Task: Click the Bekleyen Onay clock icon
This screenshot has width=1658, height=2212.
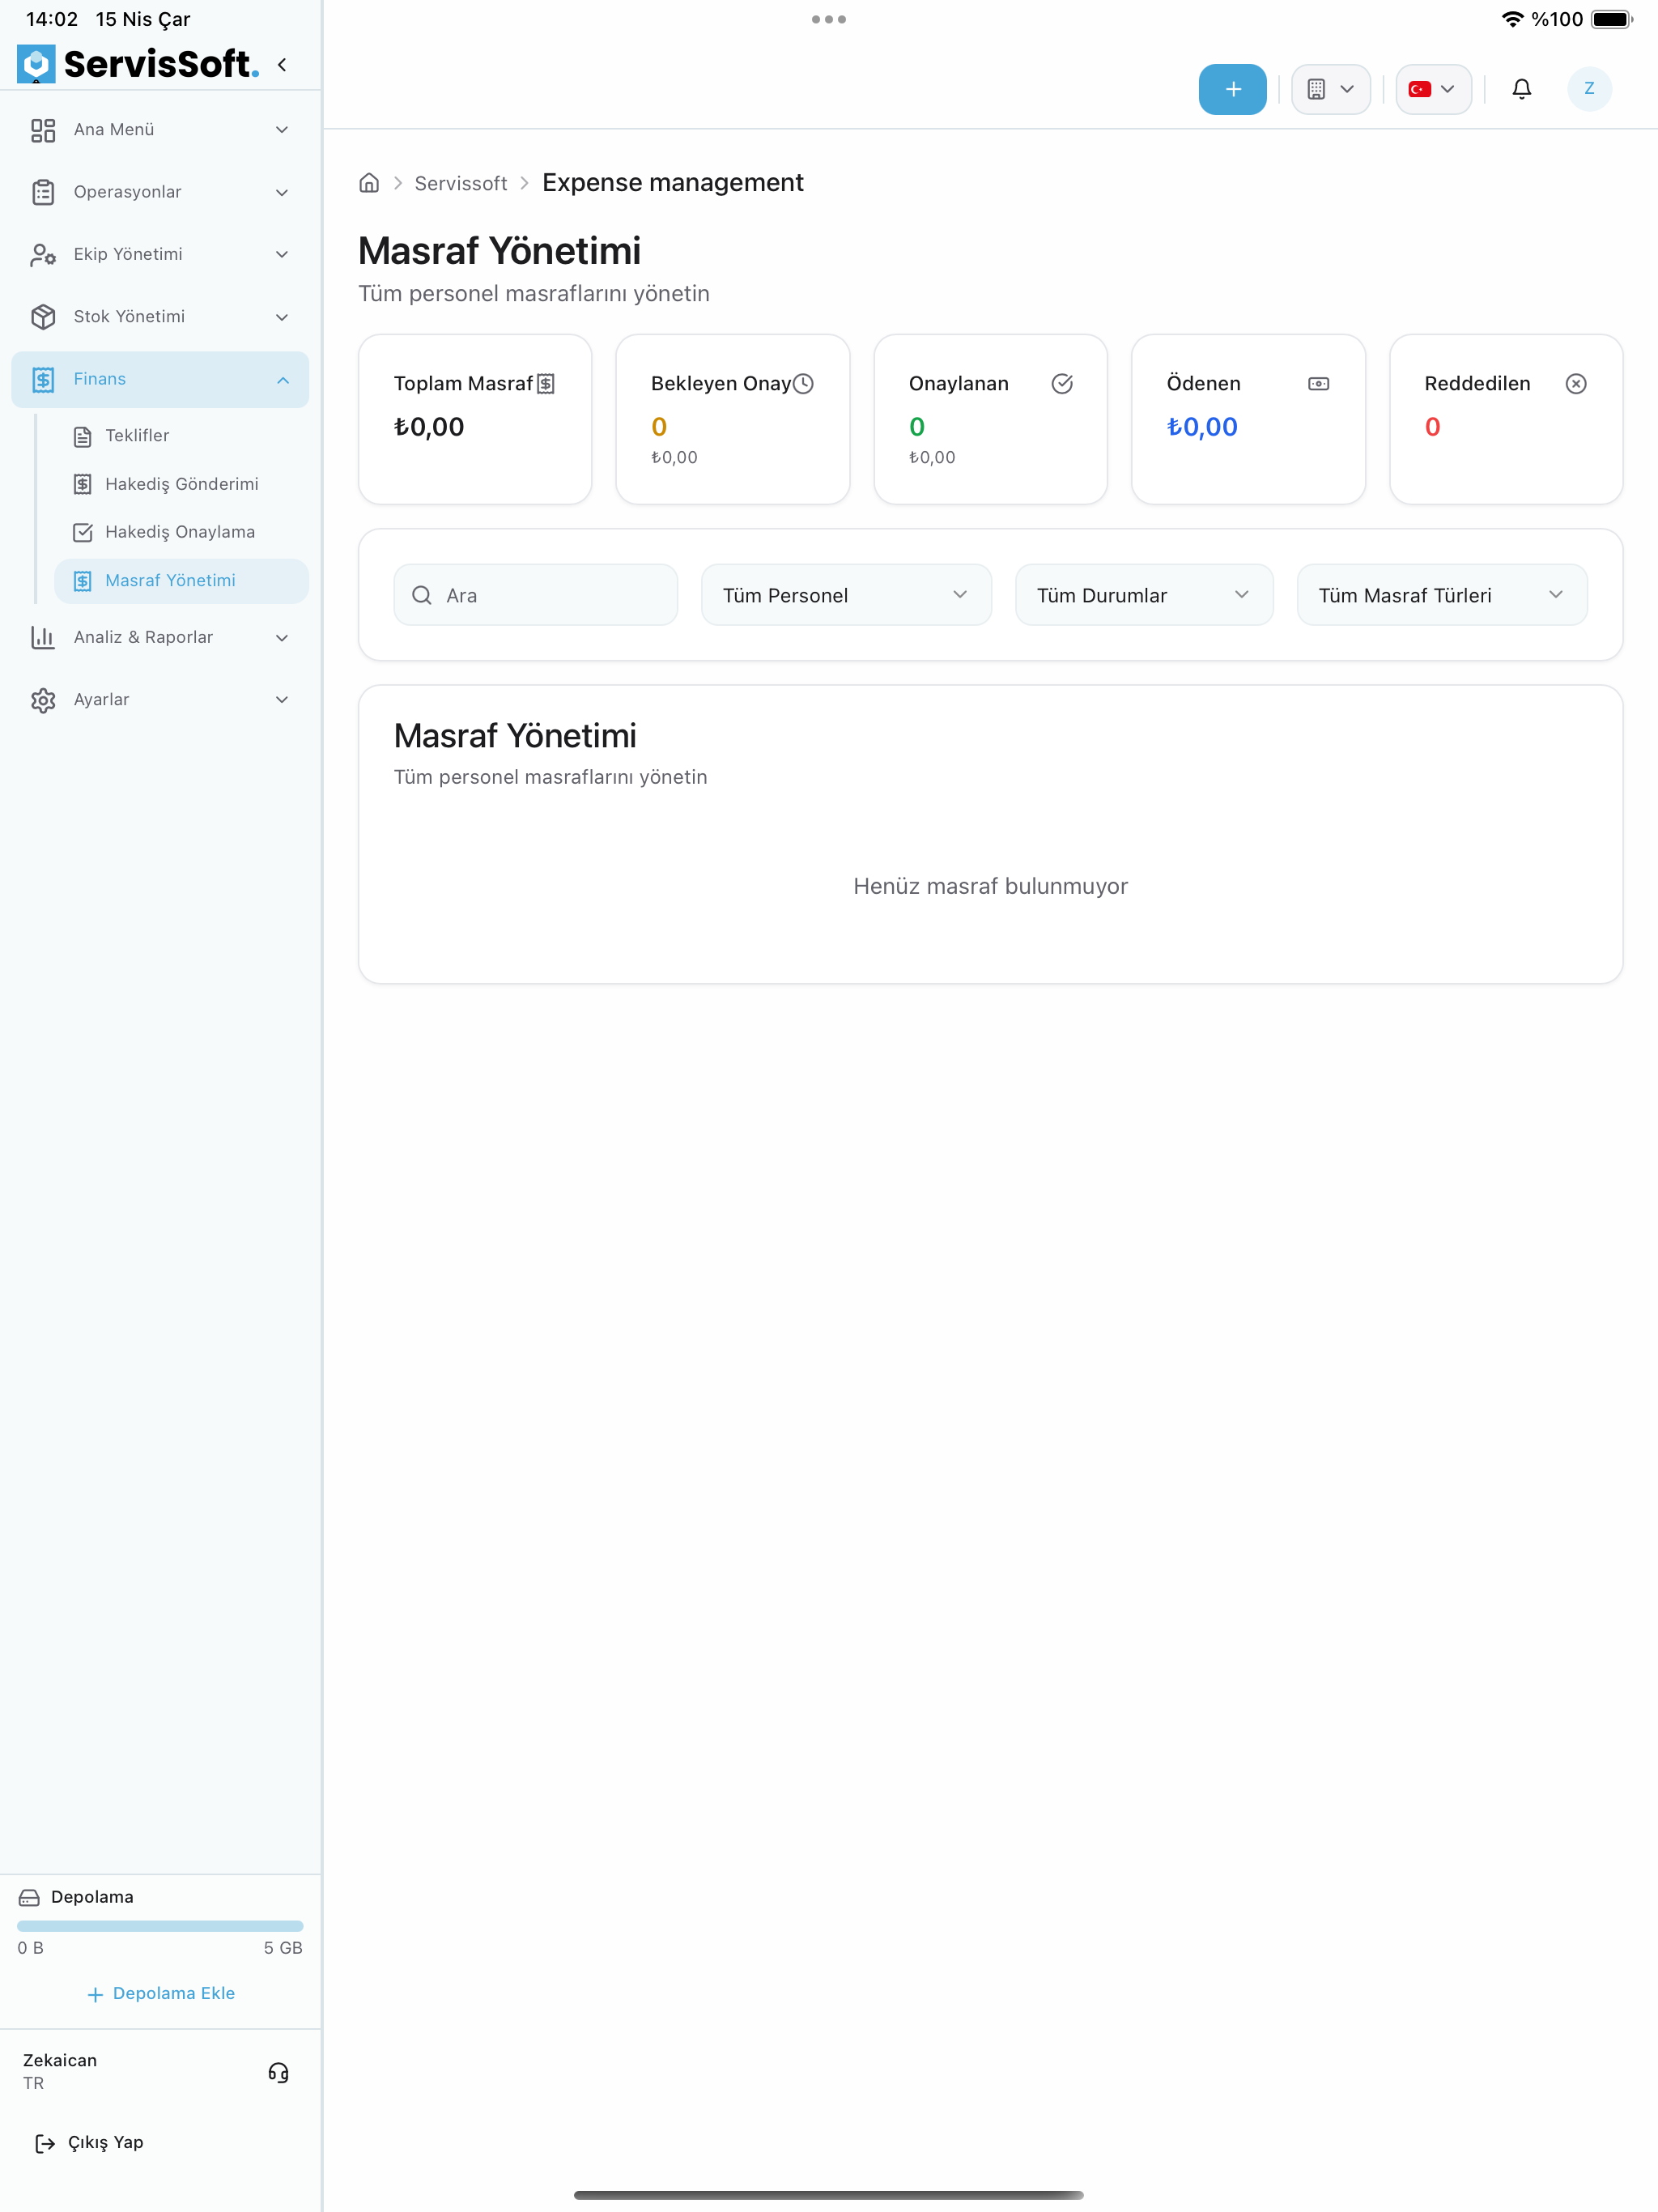Action: (x=803, y=384)
